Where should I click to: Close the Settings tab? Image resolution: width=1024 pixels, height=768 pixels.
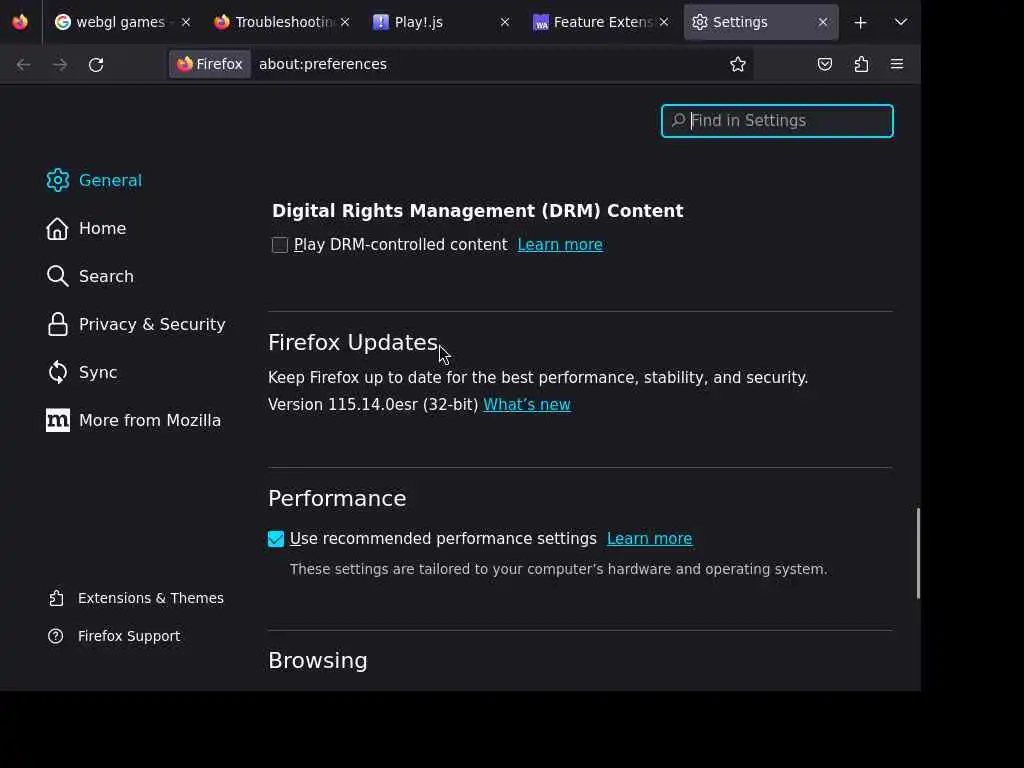823,22
